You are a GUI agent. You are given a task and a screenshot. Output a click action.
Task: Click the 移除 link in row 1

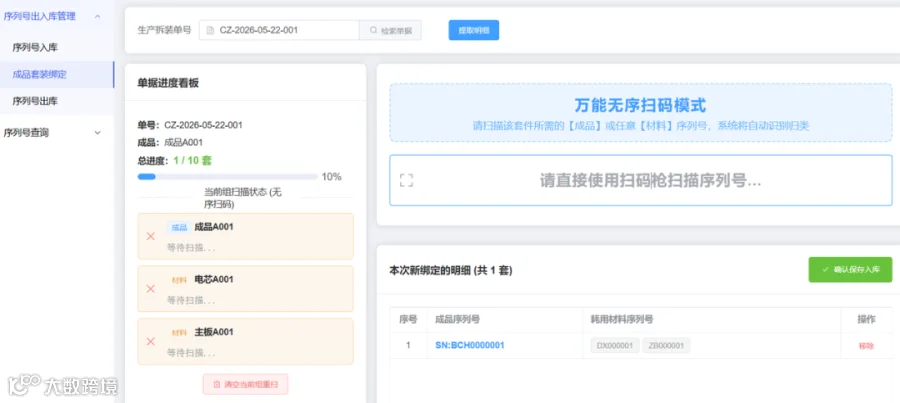coord(866,346)
